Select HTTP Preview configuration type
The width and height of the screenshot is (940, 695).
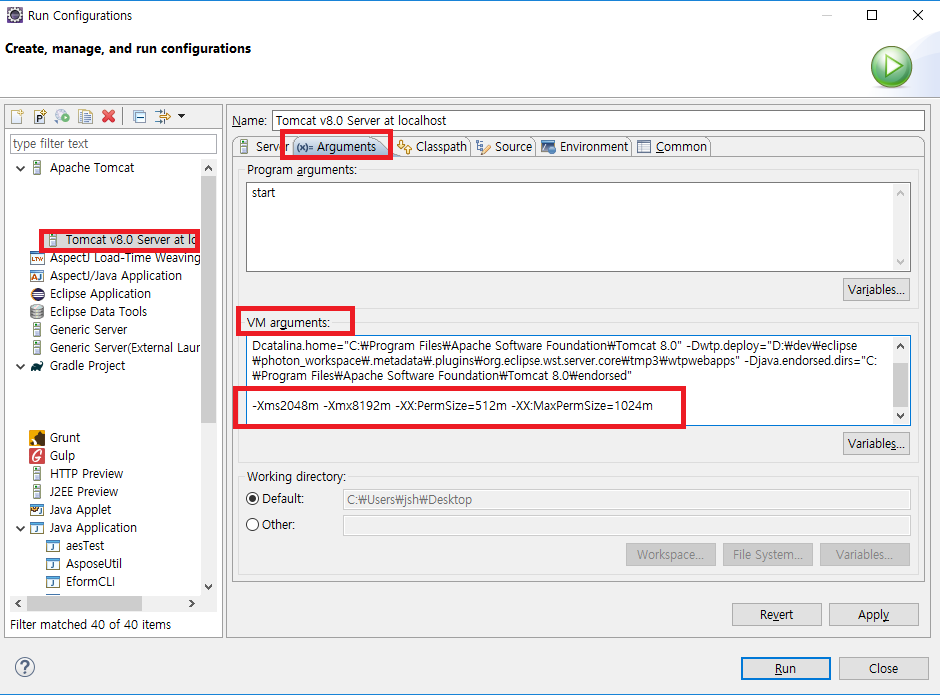tap(77, 474)
